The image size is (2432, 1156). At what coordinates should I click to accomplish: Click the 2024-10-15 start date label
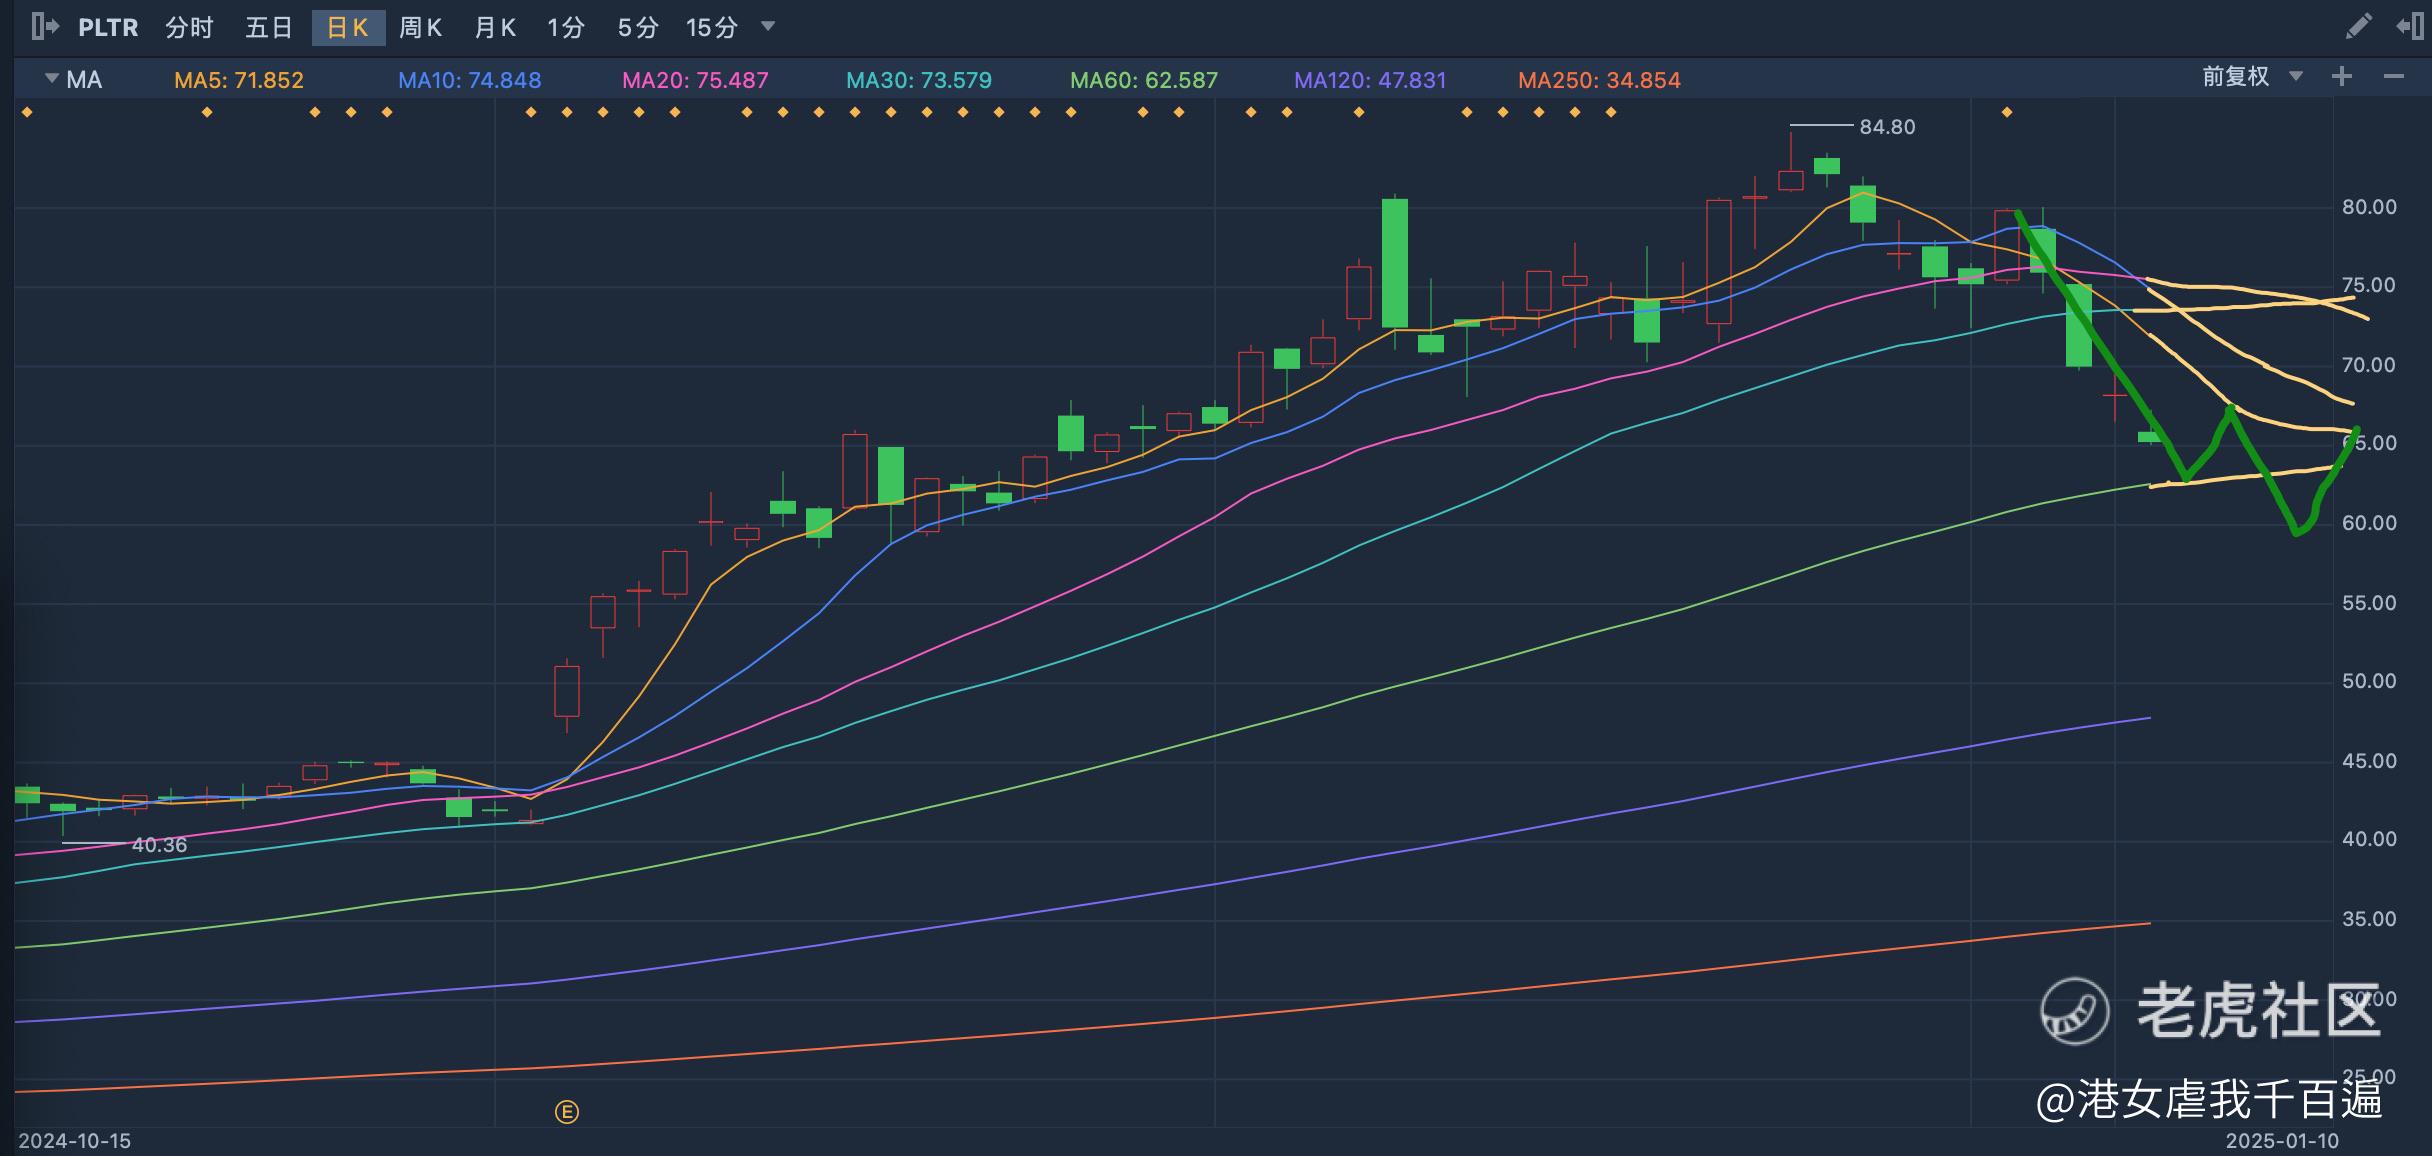click(x=75, y=1141)
